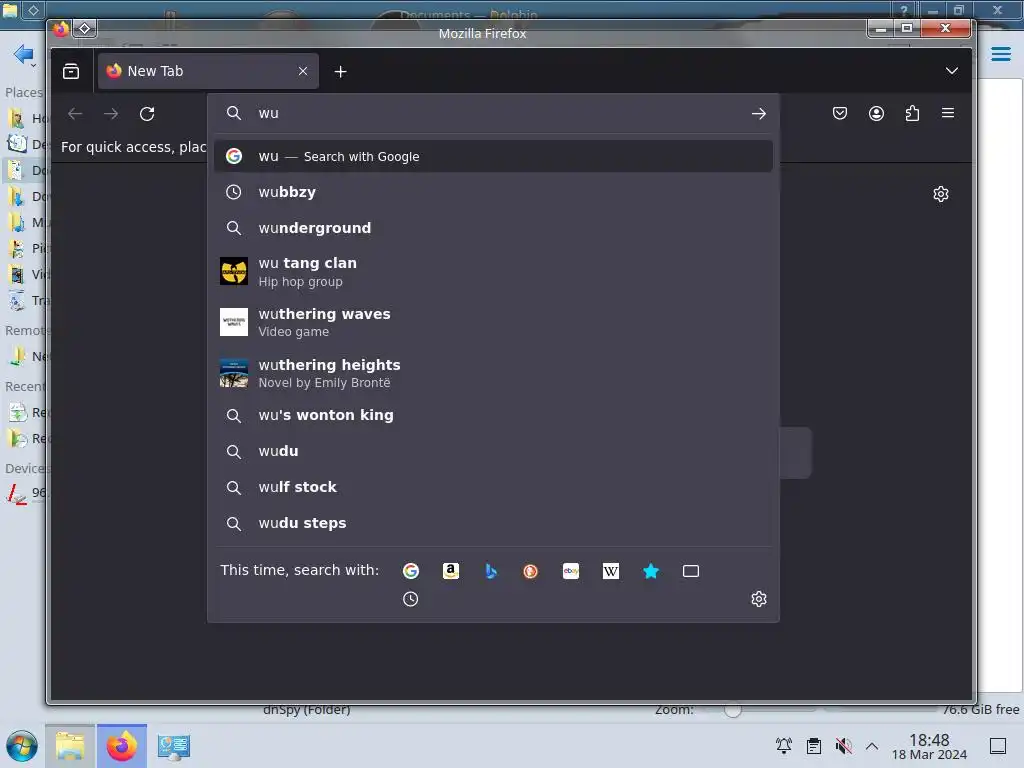The image size is (1024, 768).
Task: Search history using the clock icon
Action: tap(410, 599)
